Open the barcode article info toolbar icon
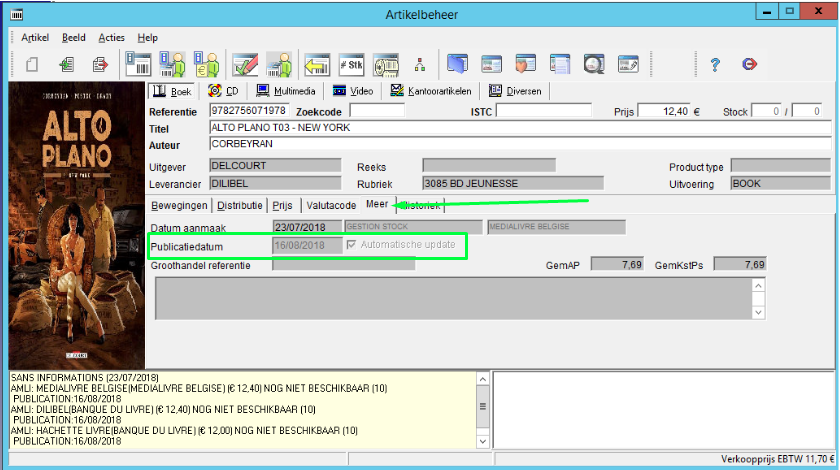The width and height of the screenshot is (840, 470). click(138, 64)
